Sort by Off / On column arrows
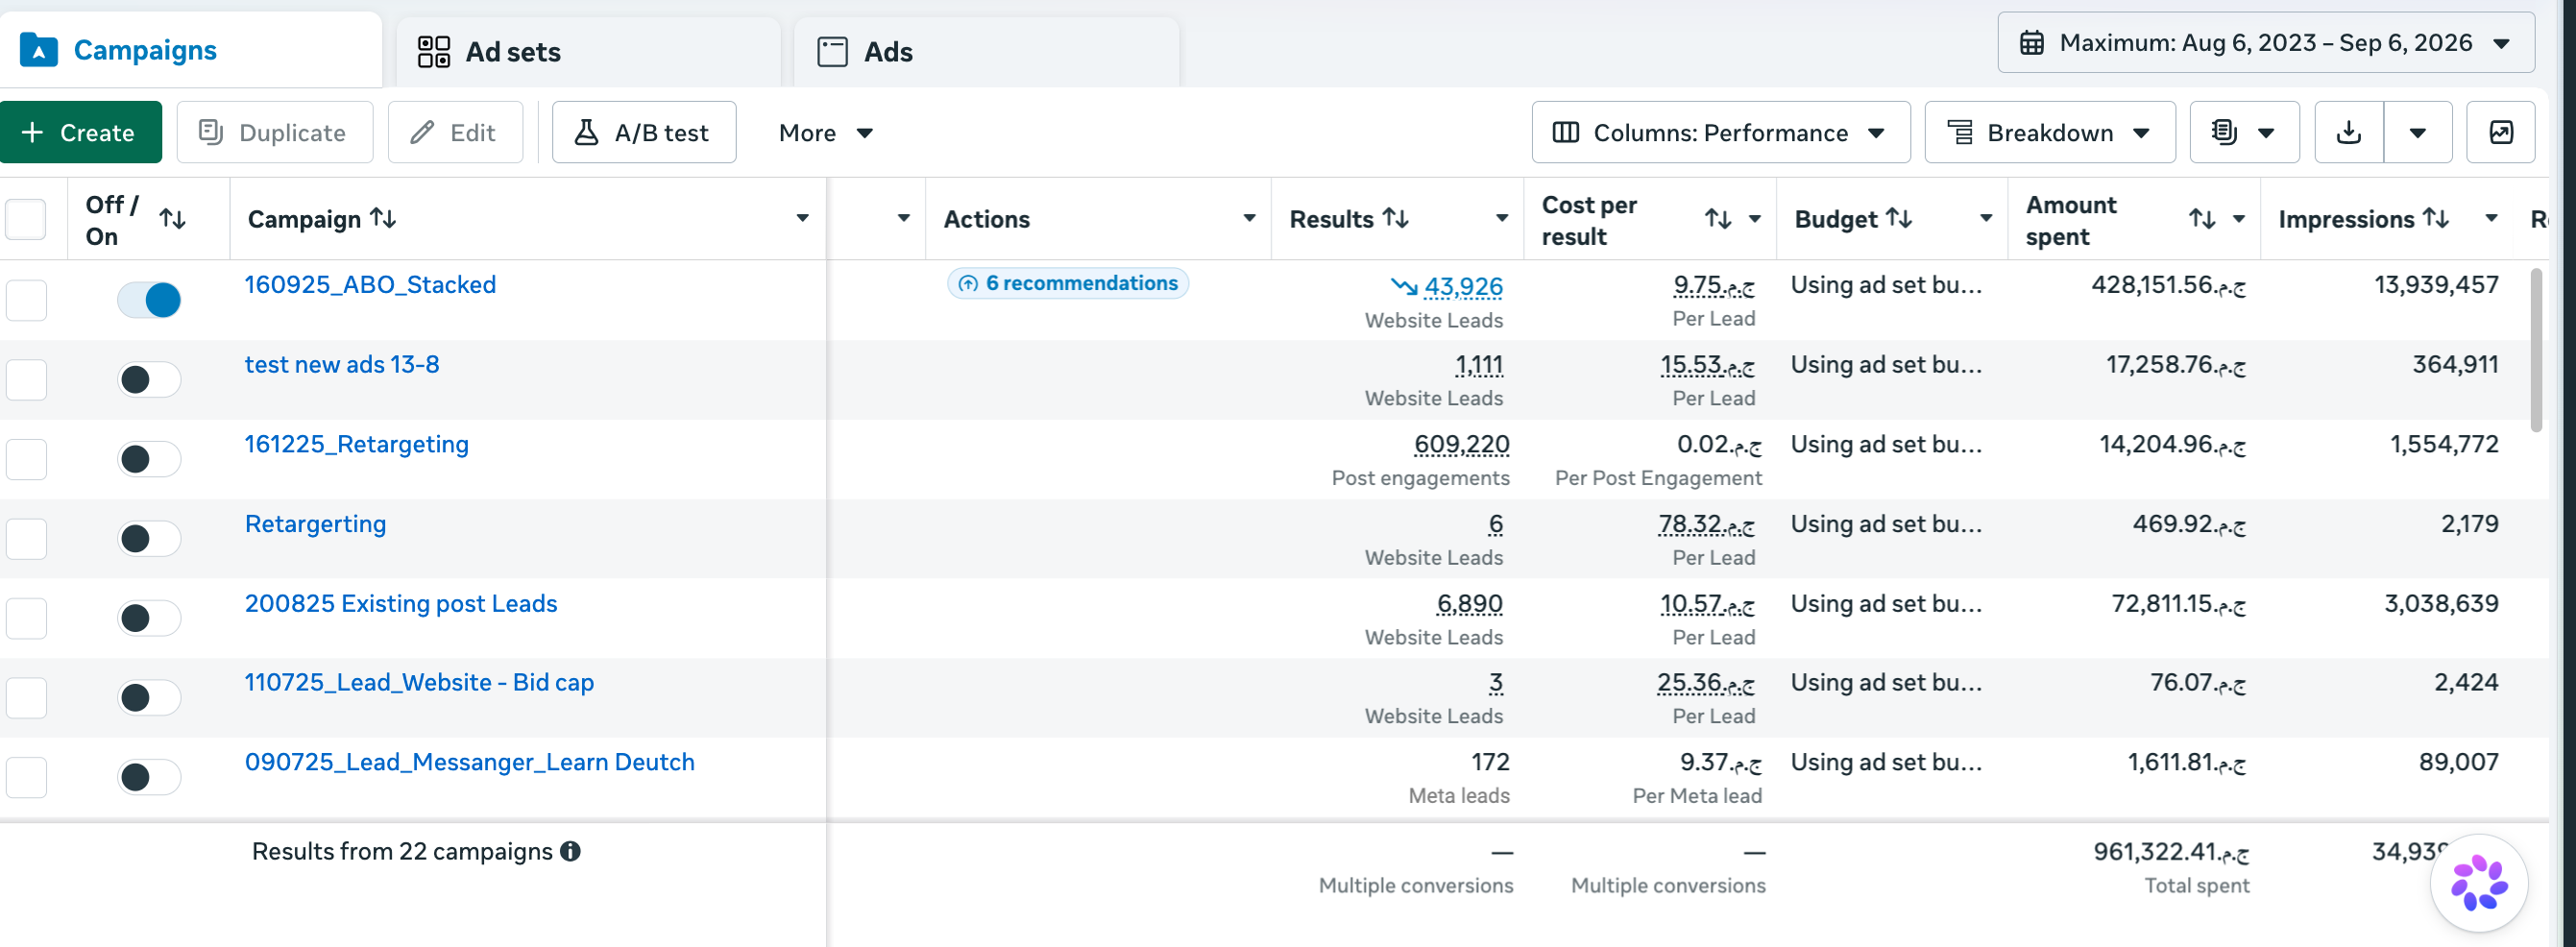Image resolution: width=2576 pixels, height=947 pixels. 173,219
